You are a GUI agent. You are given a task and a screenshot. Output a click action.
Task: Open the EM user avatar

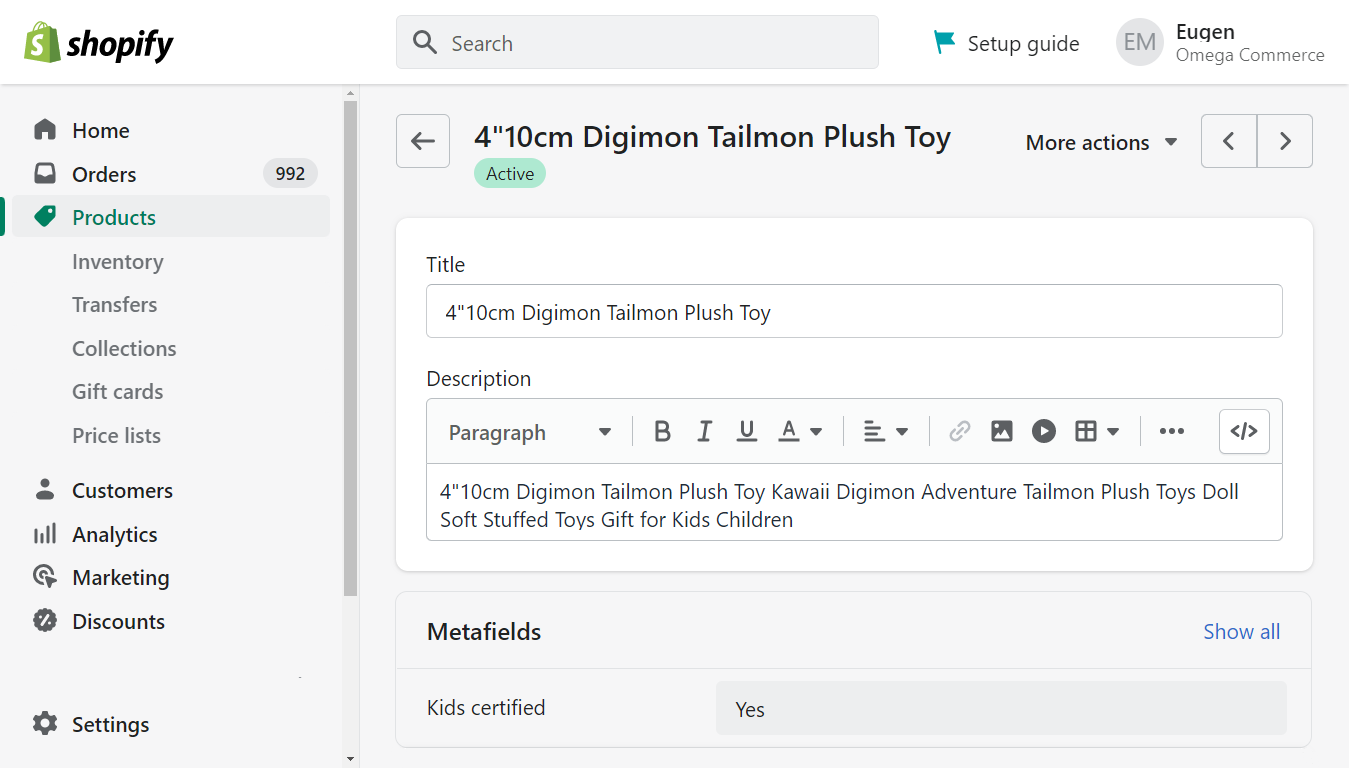[x=1140, y=42]
